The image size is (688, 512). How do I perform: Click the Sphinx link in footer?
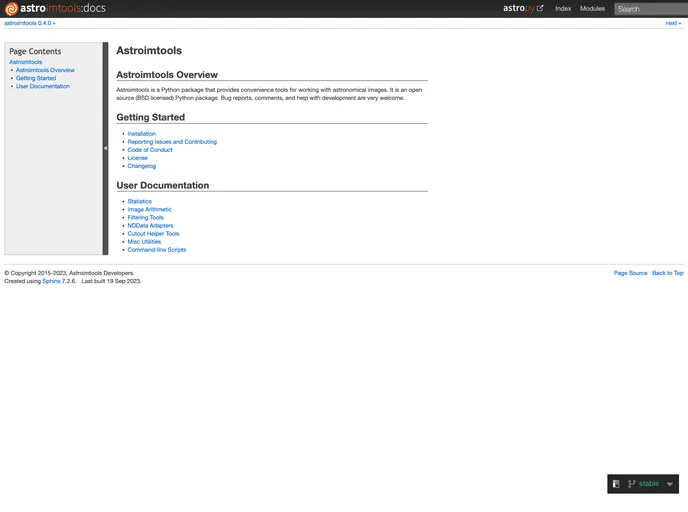(51, 281)
